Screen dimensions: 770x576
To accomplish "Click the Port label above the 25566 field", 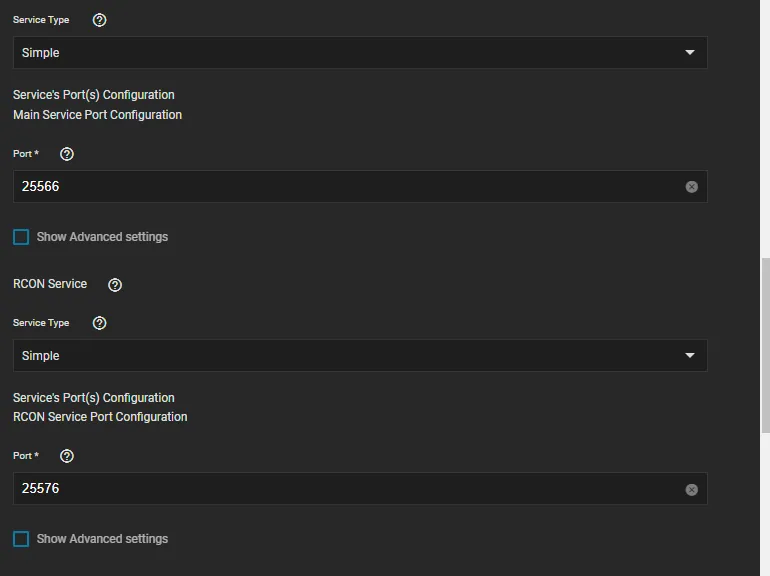I will click(25, 154).
